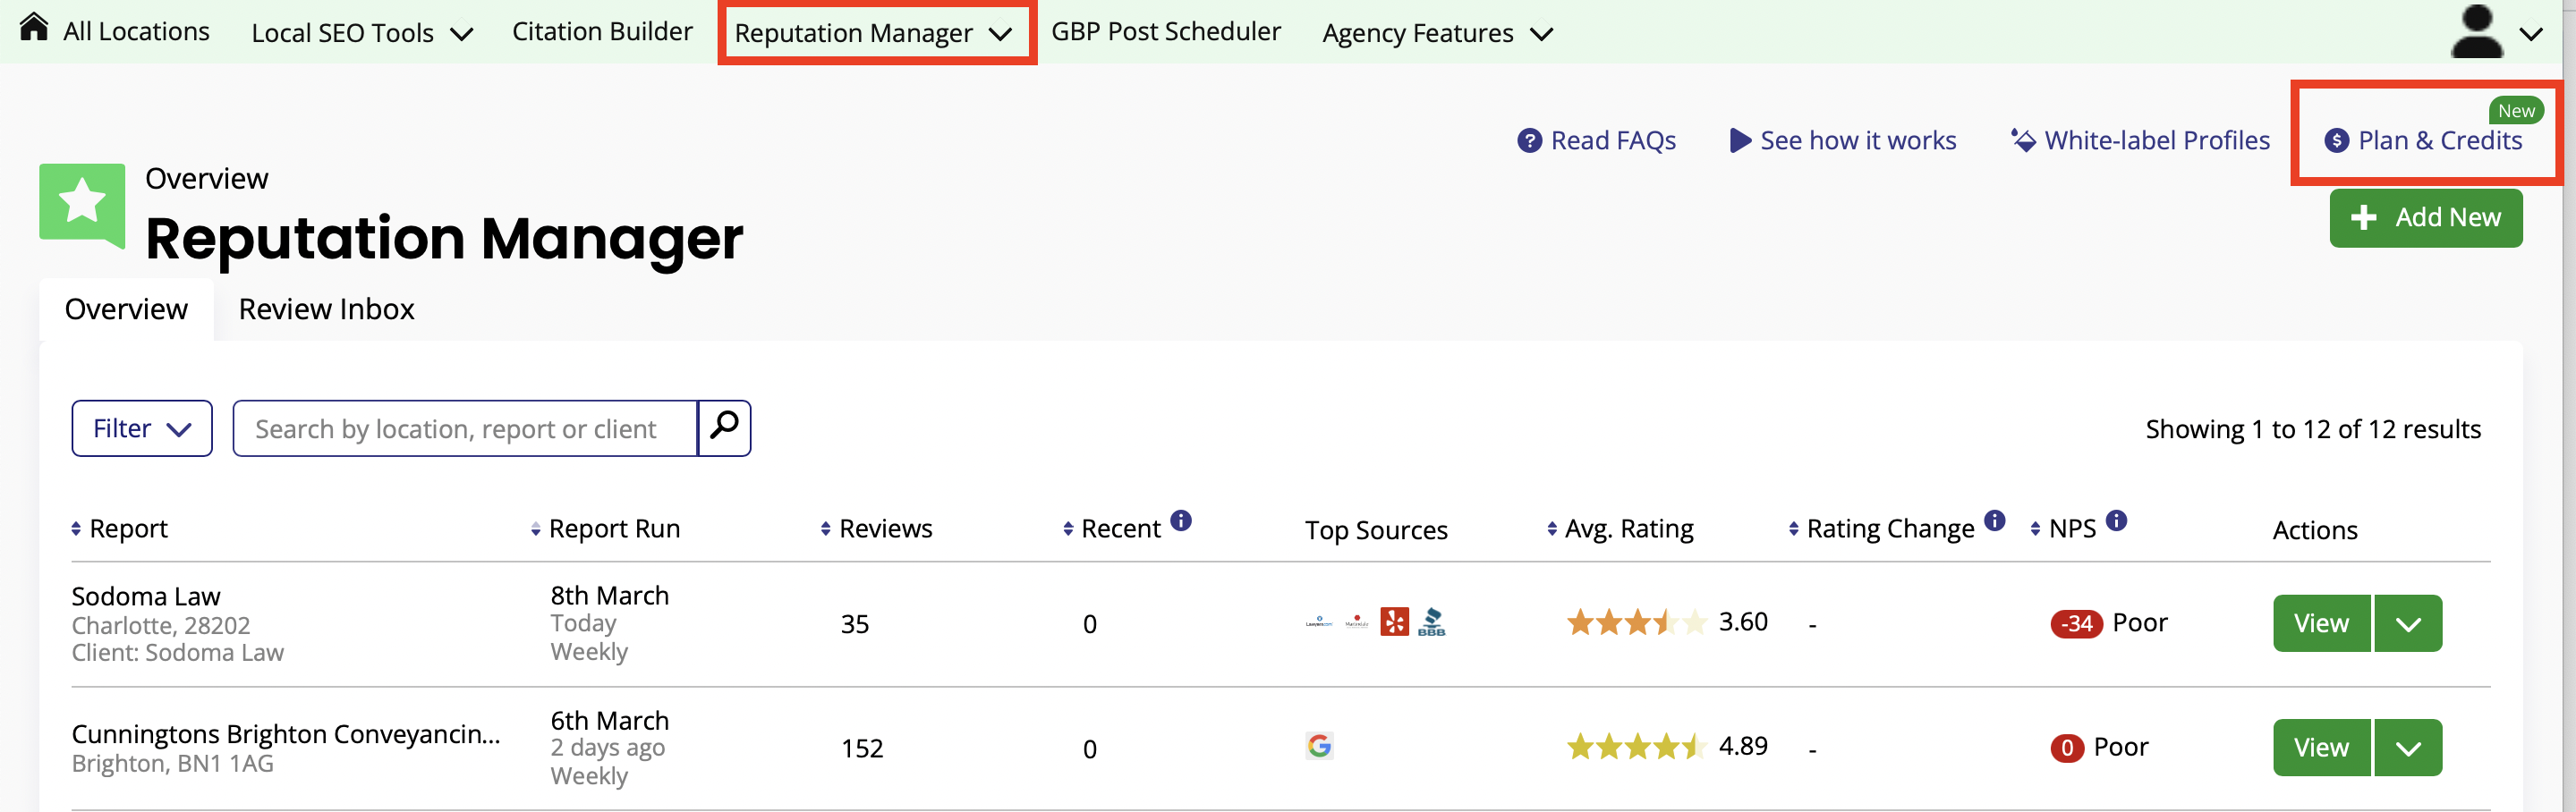Click the 0 NPS badge for Cunningtons
Screen dimensions: 2576x812
coord(2066,748)
